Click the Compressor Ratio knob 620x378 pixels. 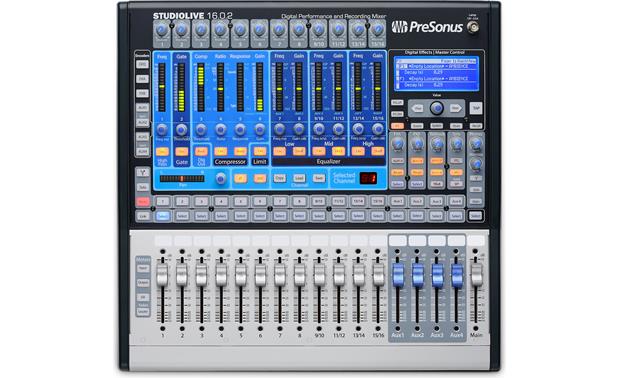(x=221, y=130)
